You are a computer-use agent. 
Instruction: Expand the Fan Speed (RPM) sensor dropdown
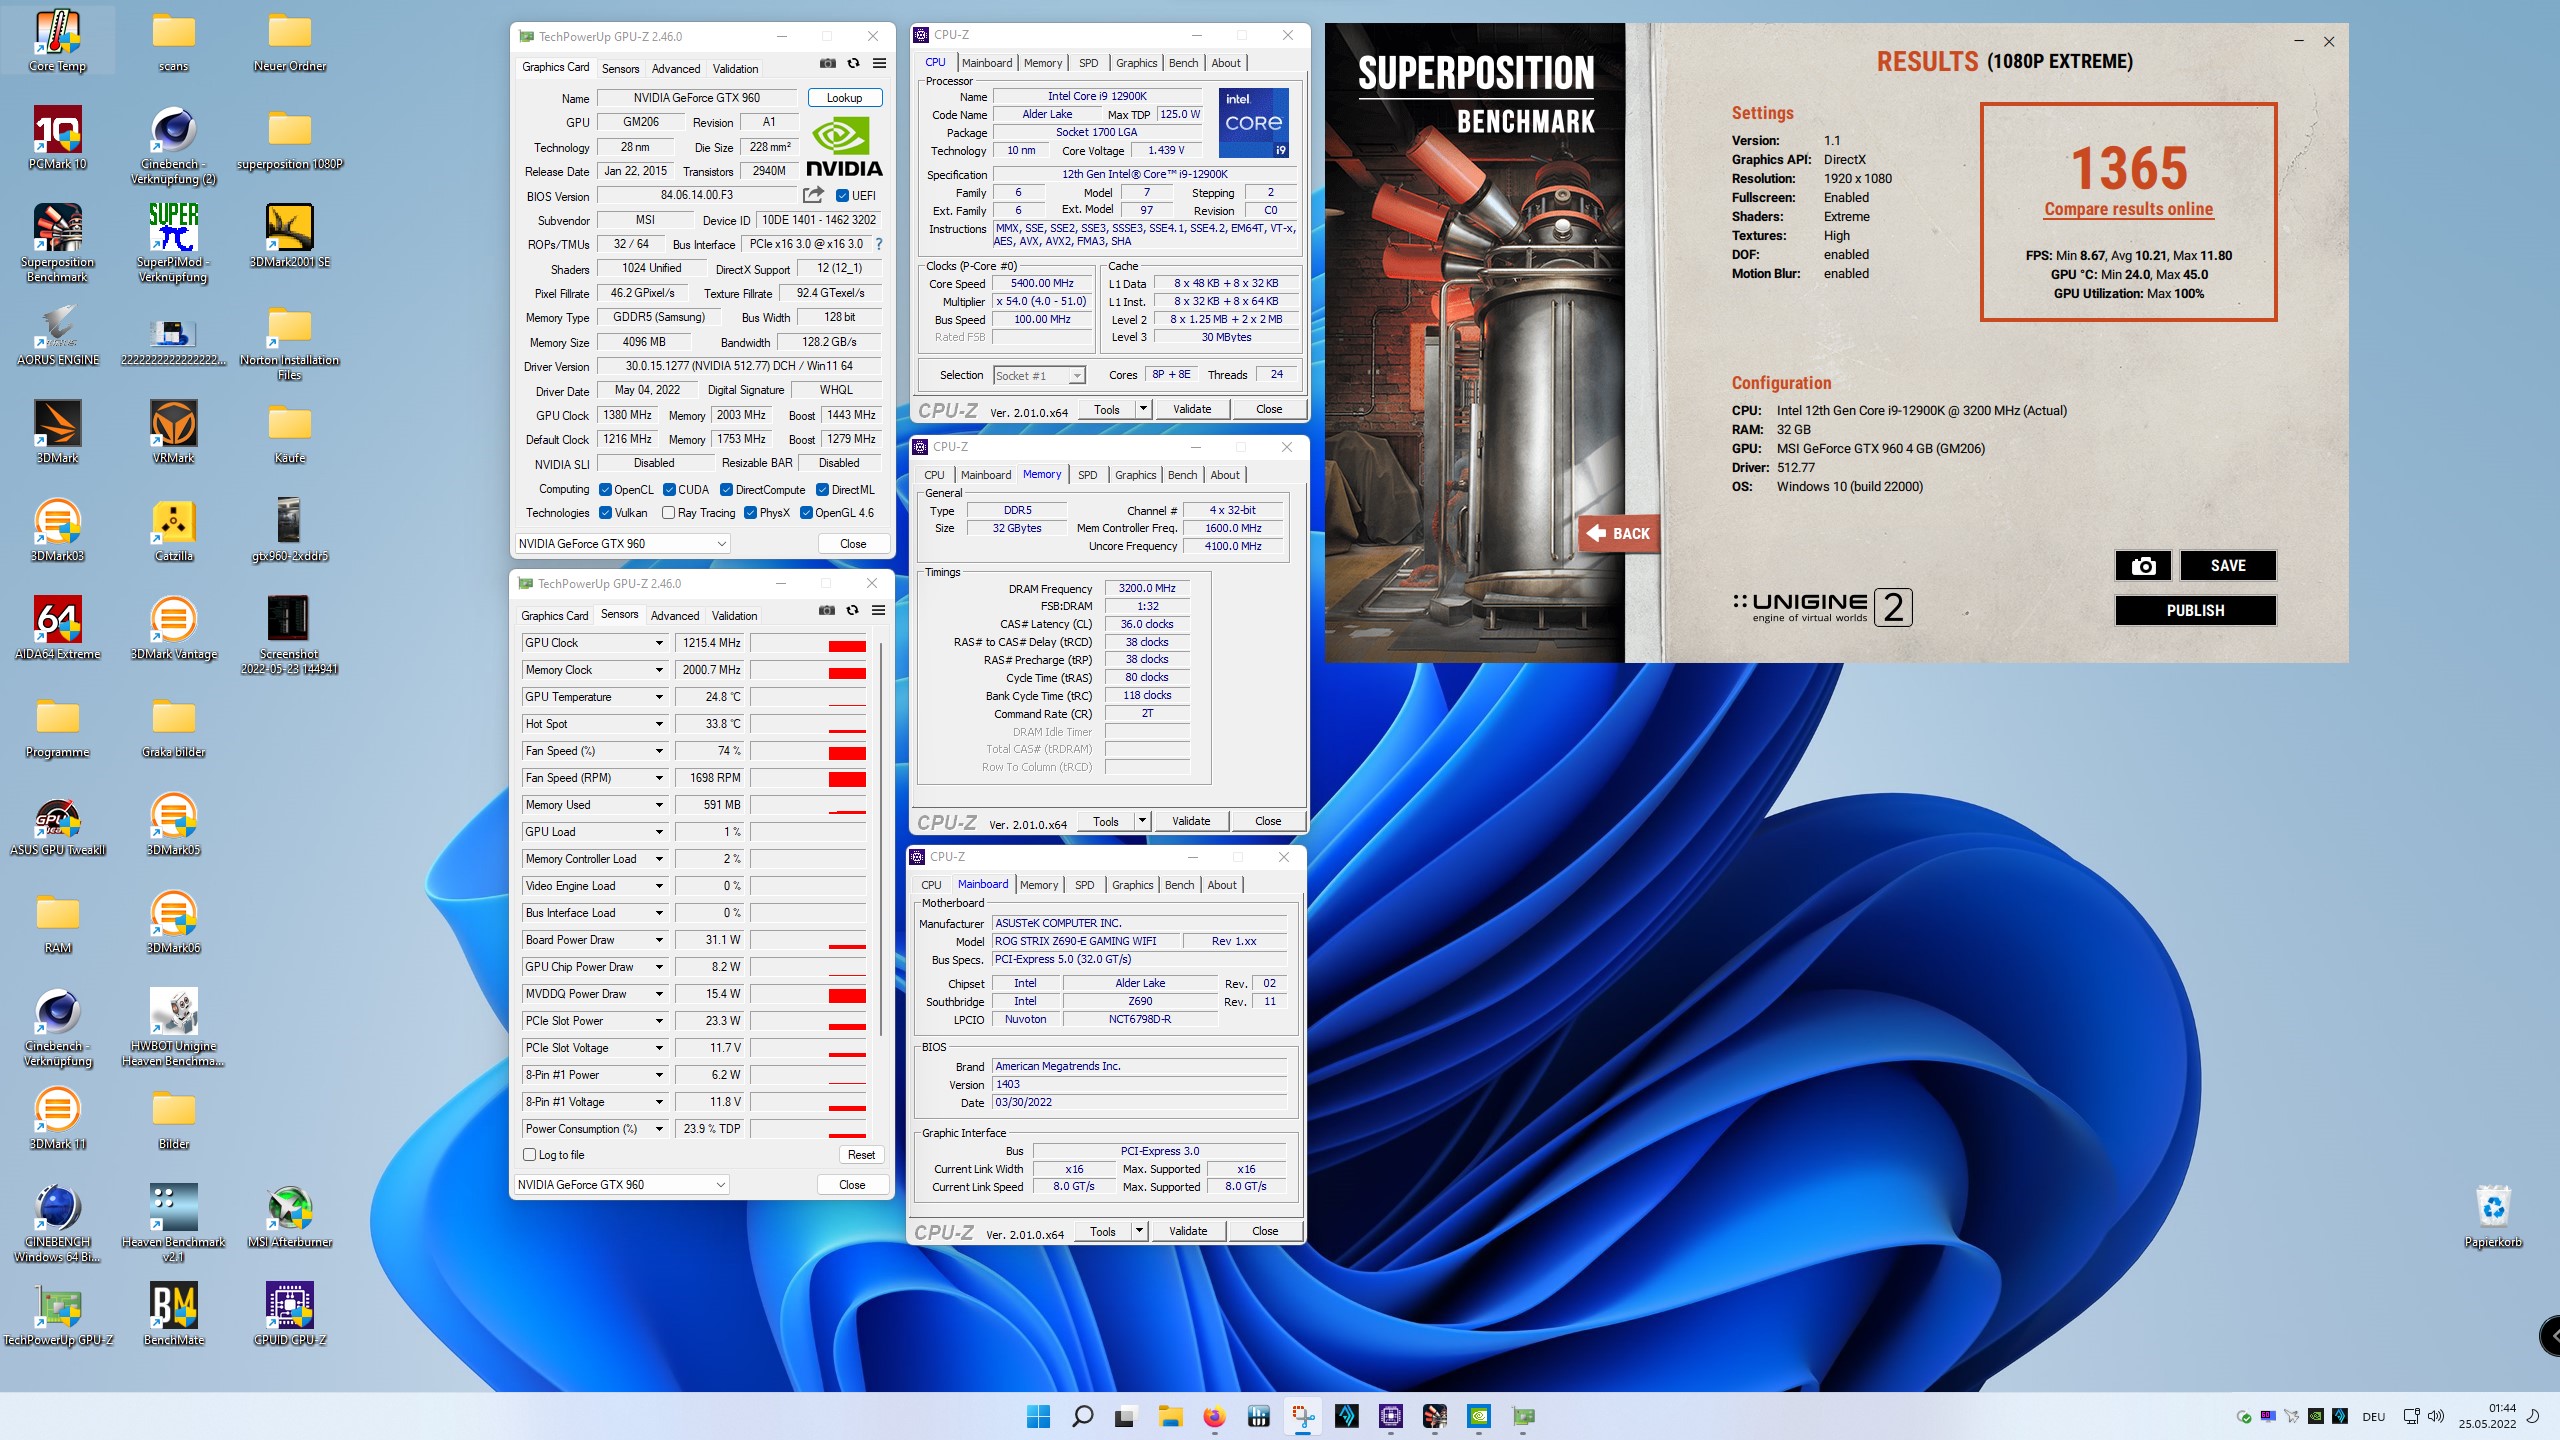click(x=659, y=778)
